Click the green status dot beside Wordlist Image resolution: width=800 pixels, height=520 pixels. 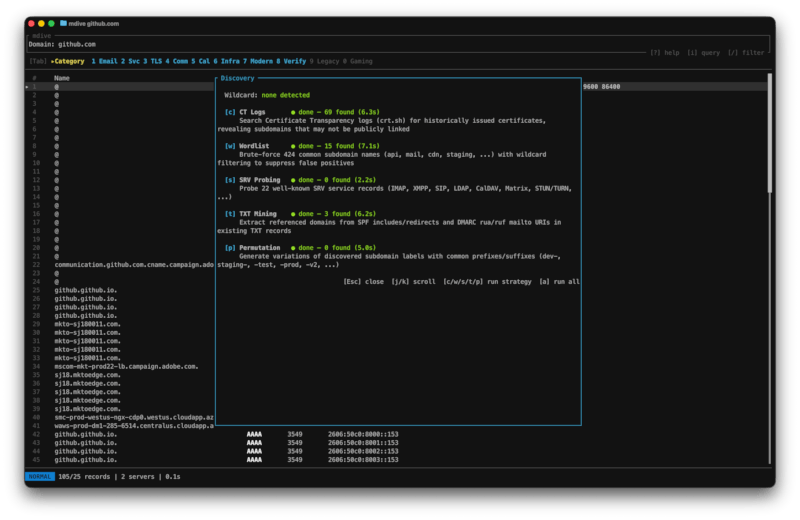click(293, 146)
